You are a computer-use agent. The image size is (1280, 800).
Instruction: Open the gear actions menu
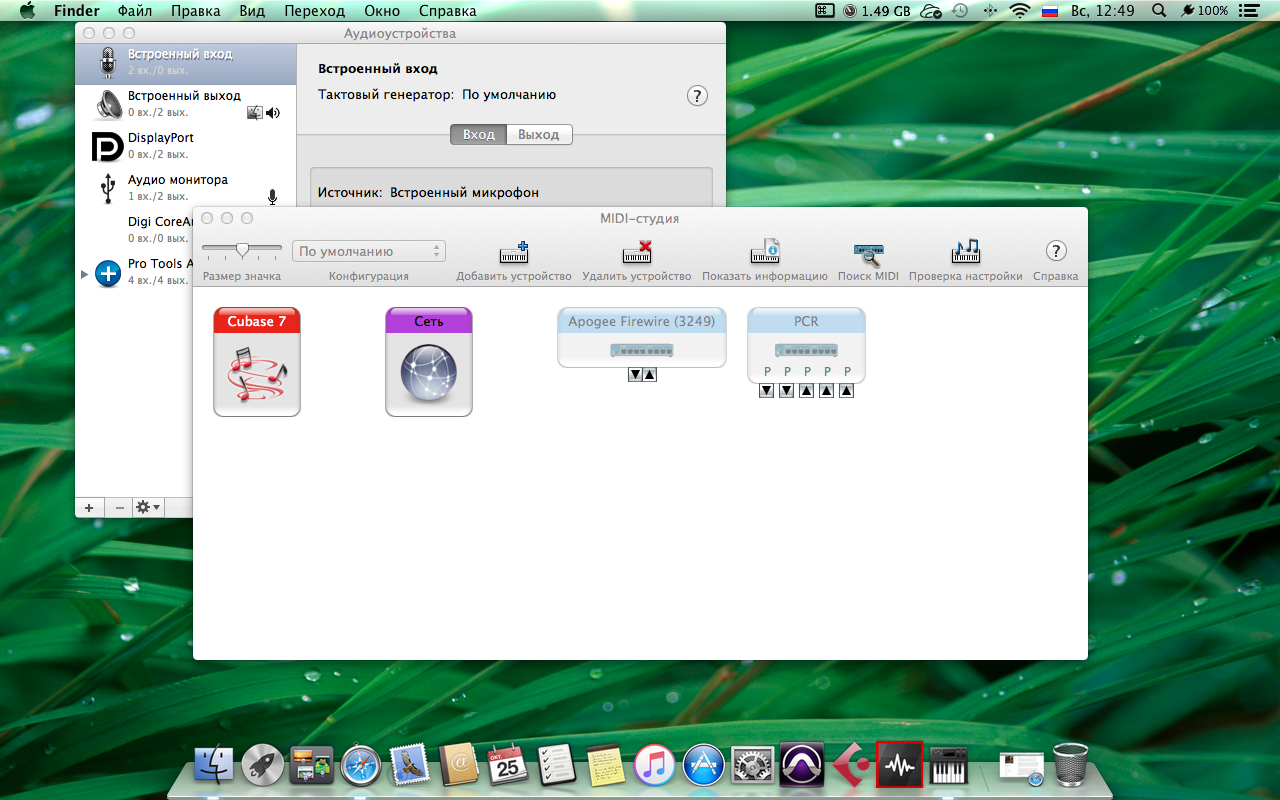coord(148,507)
